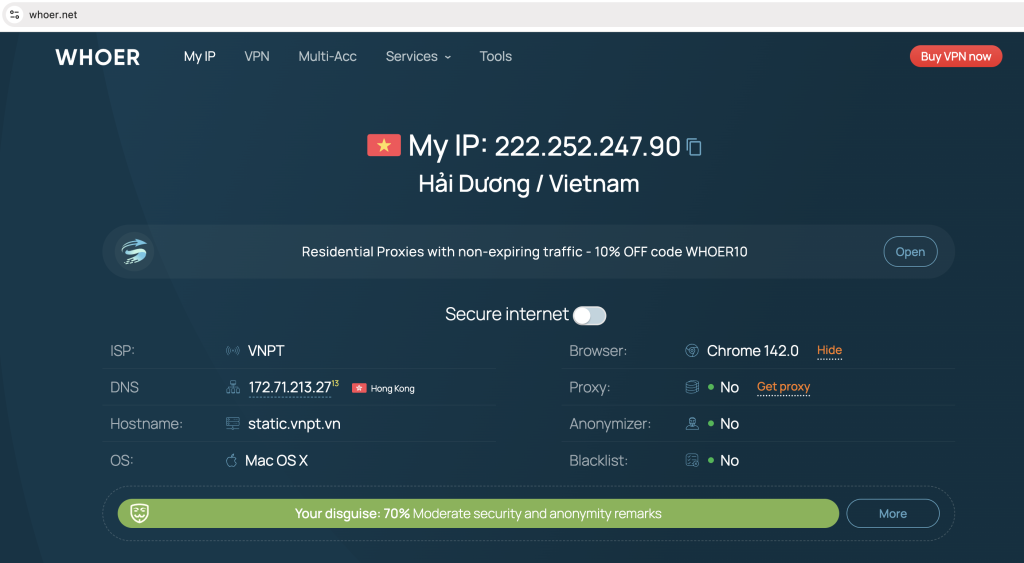Click the Blacklist row icon
This screenshot has width=1024, height=563.
click(x=691, y=461)
